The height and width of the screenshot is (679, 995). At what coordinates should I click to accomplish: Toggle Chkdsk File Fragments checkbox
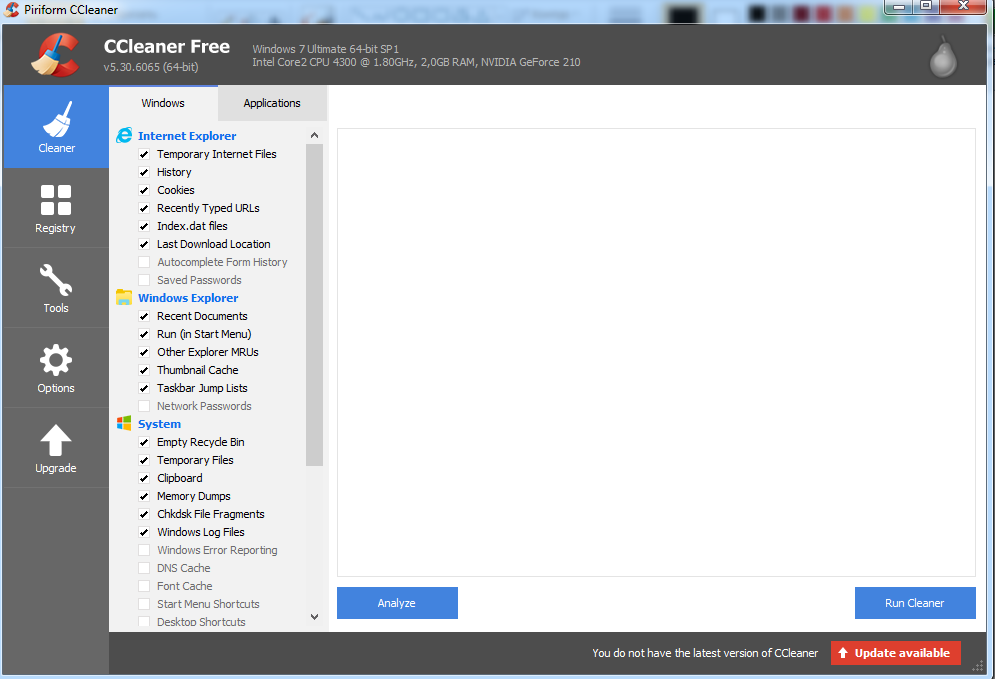click(x=144, y=514)
